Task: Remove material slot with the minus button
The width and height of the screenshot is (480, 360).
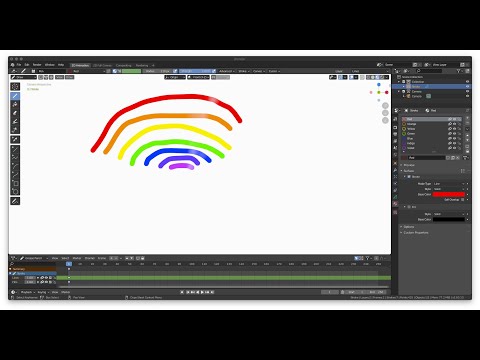Action: 467,123
